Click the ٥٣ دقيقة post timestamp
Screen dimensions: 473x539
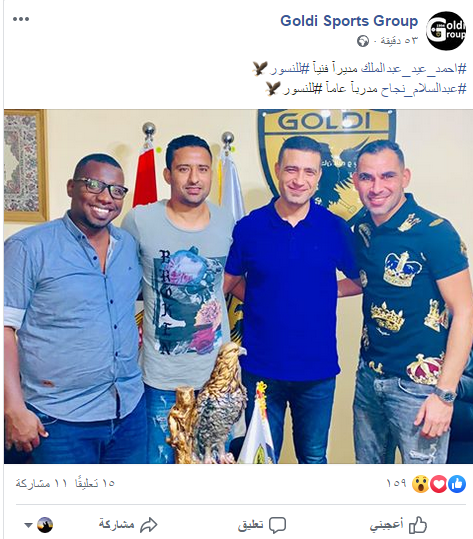coord(397,41)
